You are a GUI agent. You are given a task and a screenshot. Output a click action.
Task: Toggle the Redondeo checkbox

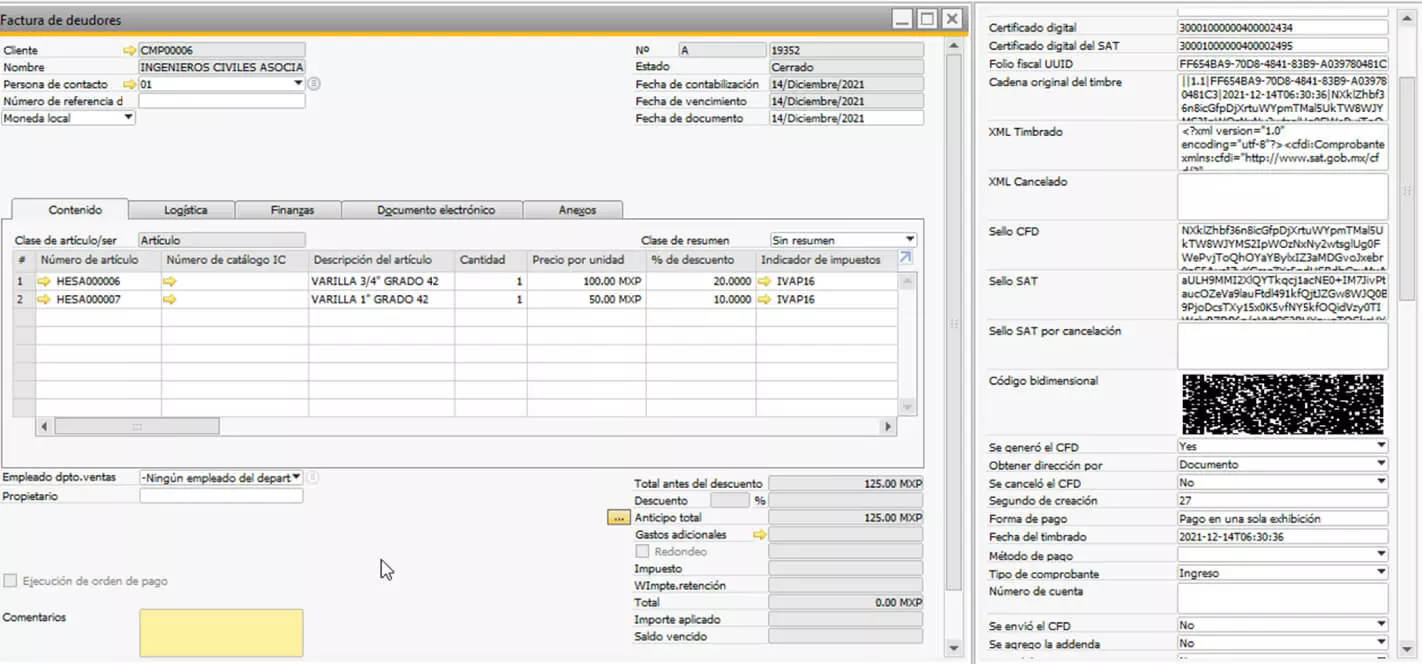click(x=642, y=552)
